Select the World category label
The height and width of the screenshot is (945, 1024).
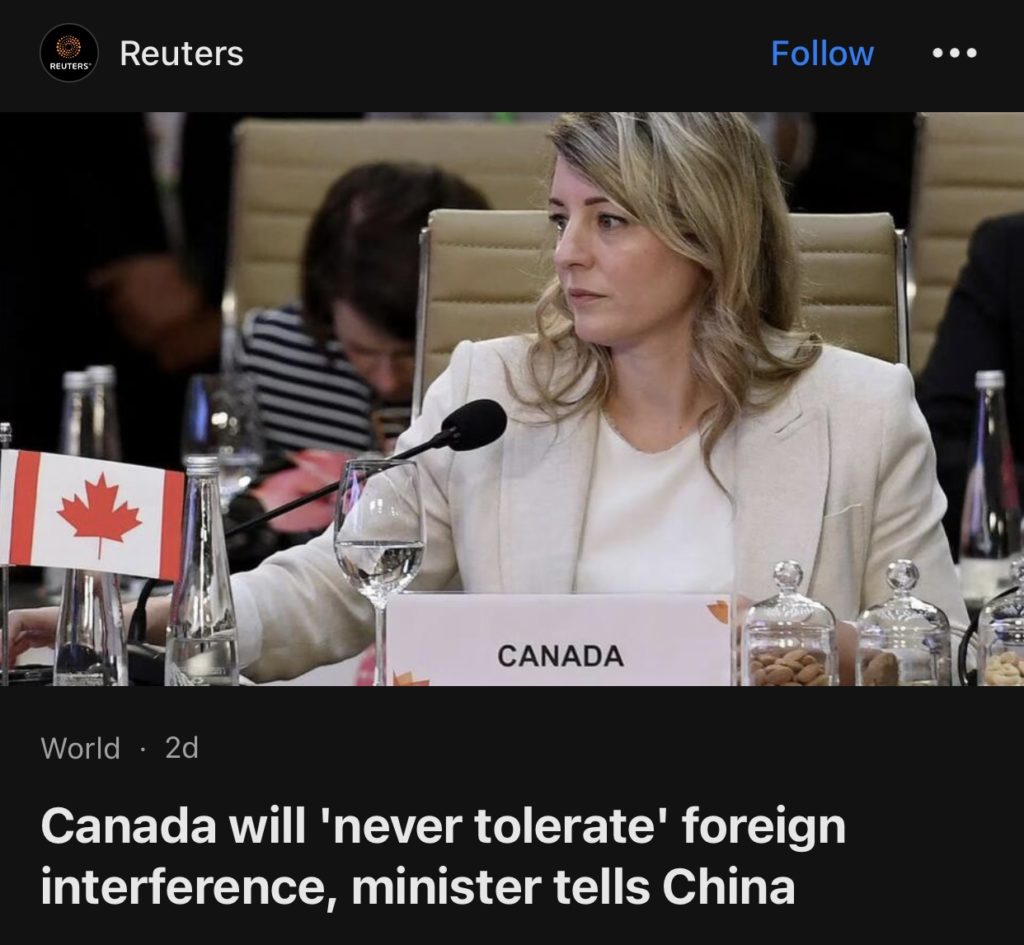point(80,748)
